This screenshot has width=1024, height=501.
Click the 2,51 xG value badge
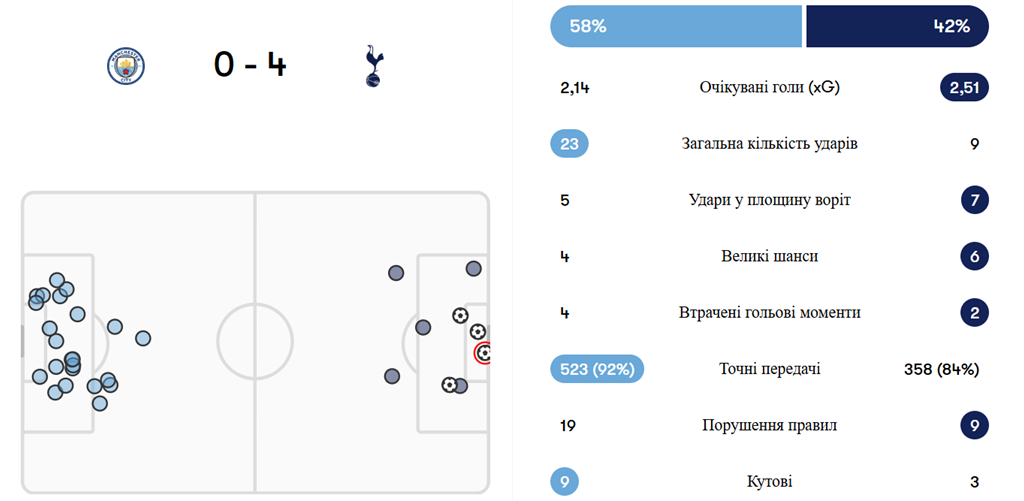click(965, 88)
